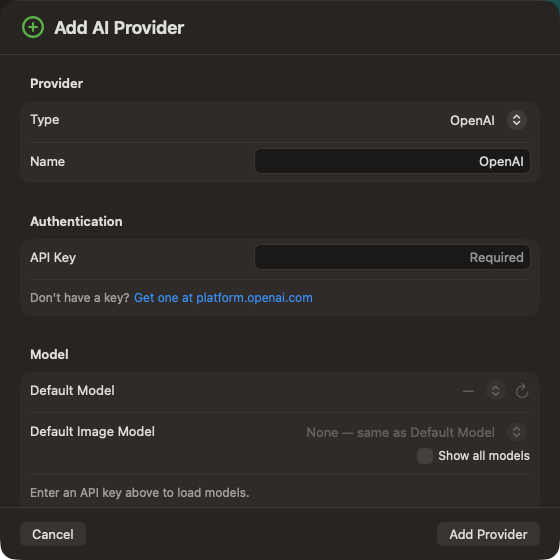Click the API Key label

click(53, 258)
